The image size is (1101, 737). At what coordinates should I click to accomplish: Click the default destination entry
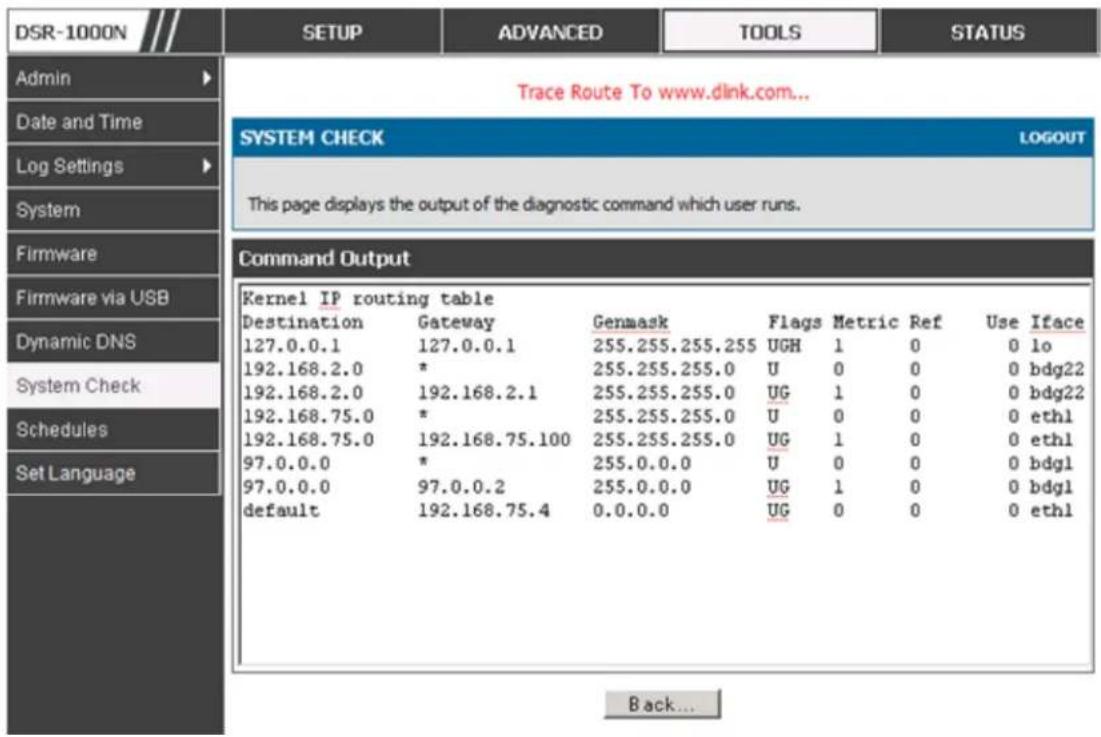tap(281, 511)
